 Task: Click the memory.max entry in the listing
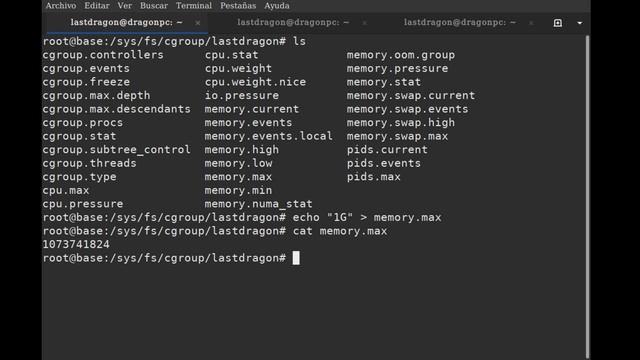(x=238, y=177)
